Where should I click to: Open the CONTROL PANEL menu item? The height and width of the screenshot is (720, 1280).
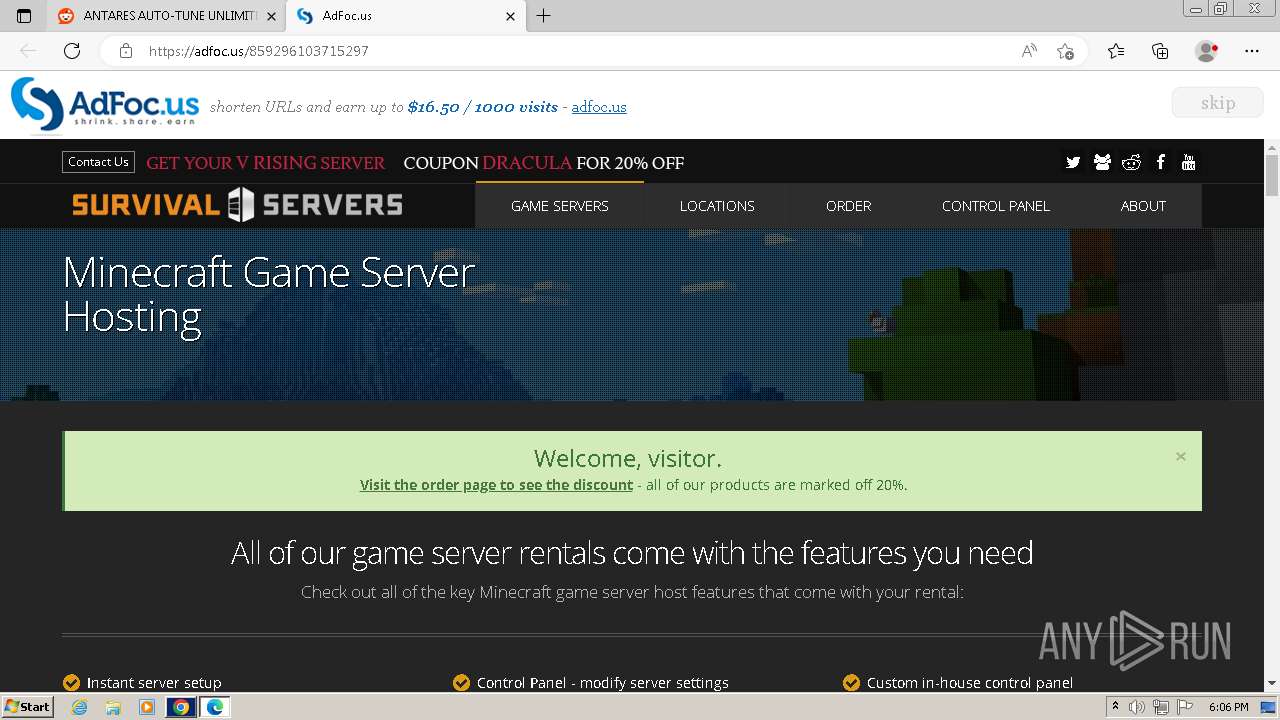[x=996, y=206]
